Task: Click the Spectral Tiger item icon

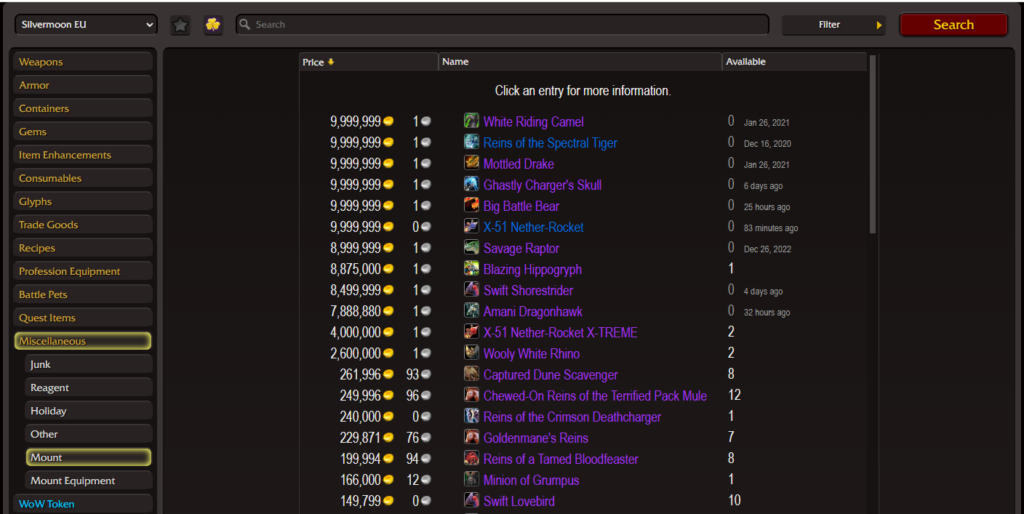Action: point(472,142)
